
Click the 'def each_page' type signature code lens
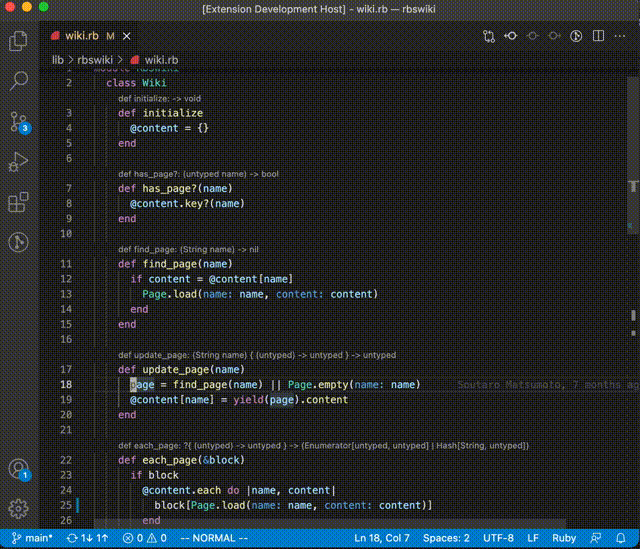[x=323, y=446]
